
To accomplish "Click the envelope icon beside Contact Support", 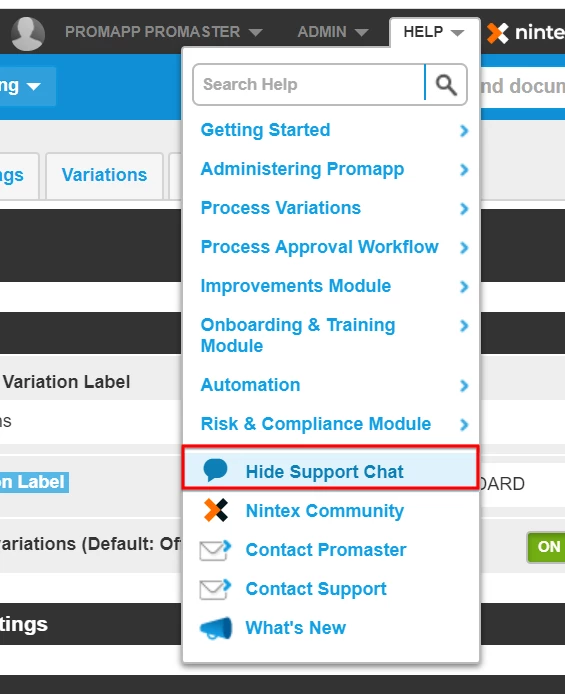I will click(215, 589).
